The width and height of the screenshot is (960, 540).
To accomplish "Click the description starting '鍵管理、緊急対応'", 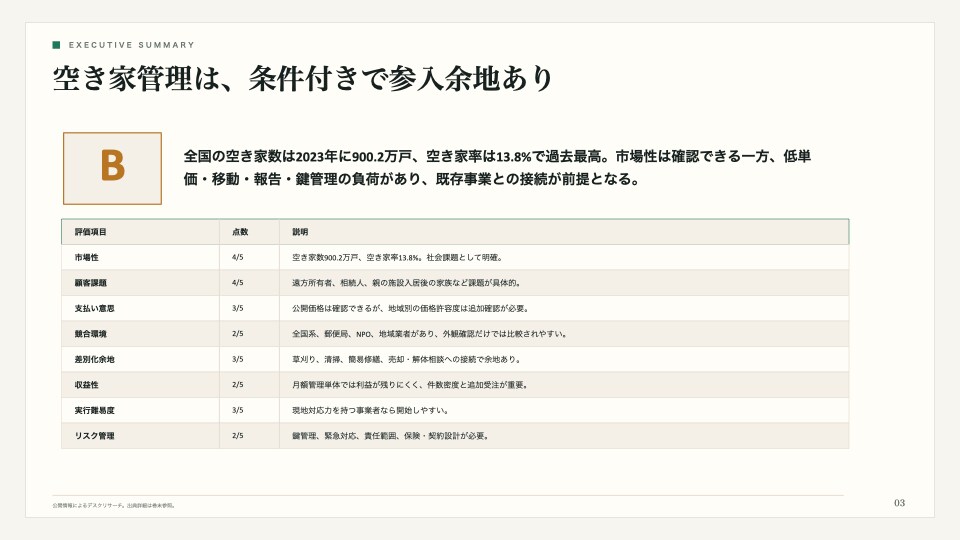I will [x=391, y=436].
